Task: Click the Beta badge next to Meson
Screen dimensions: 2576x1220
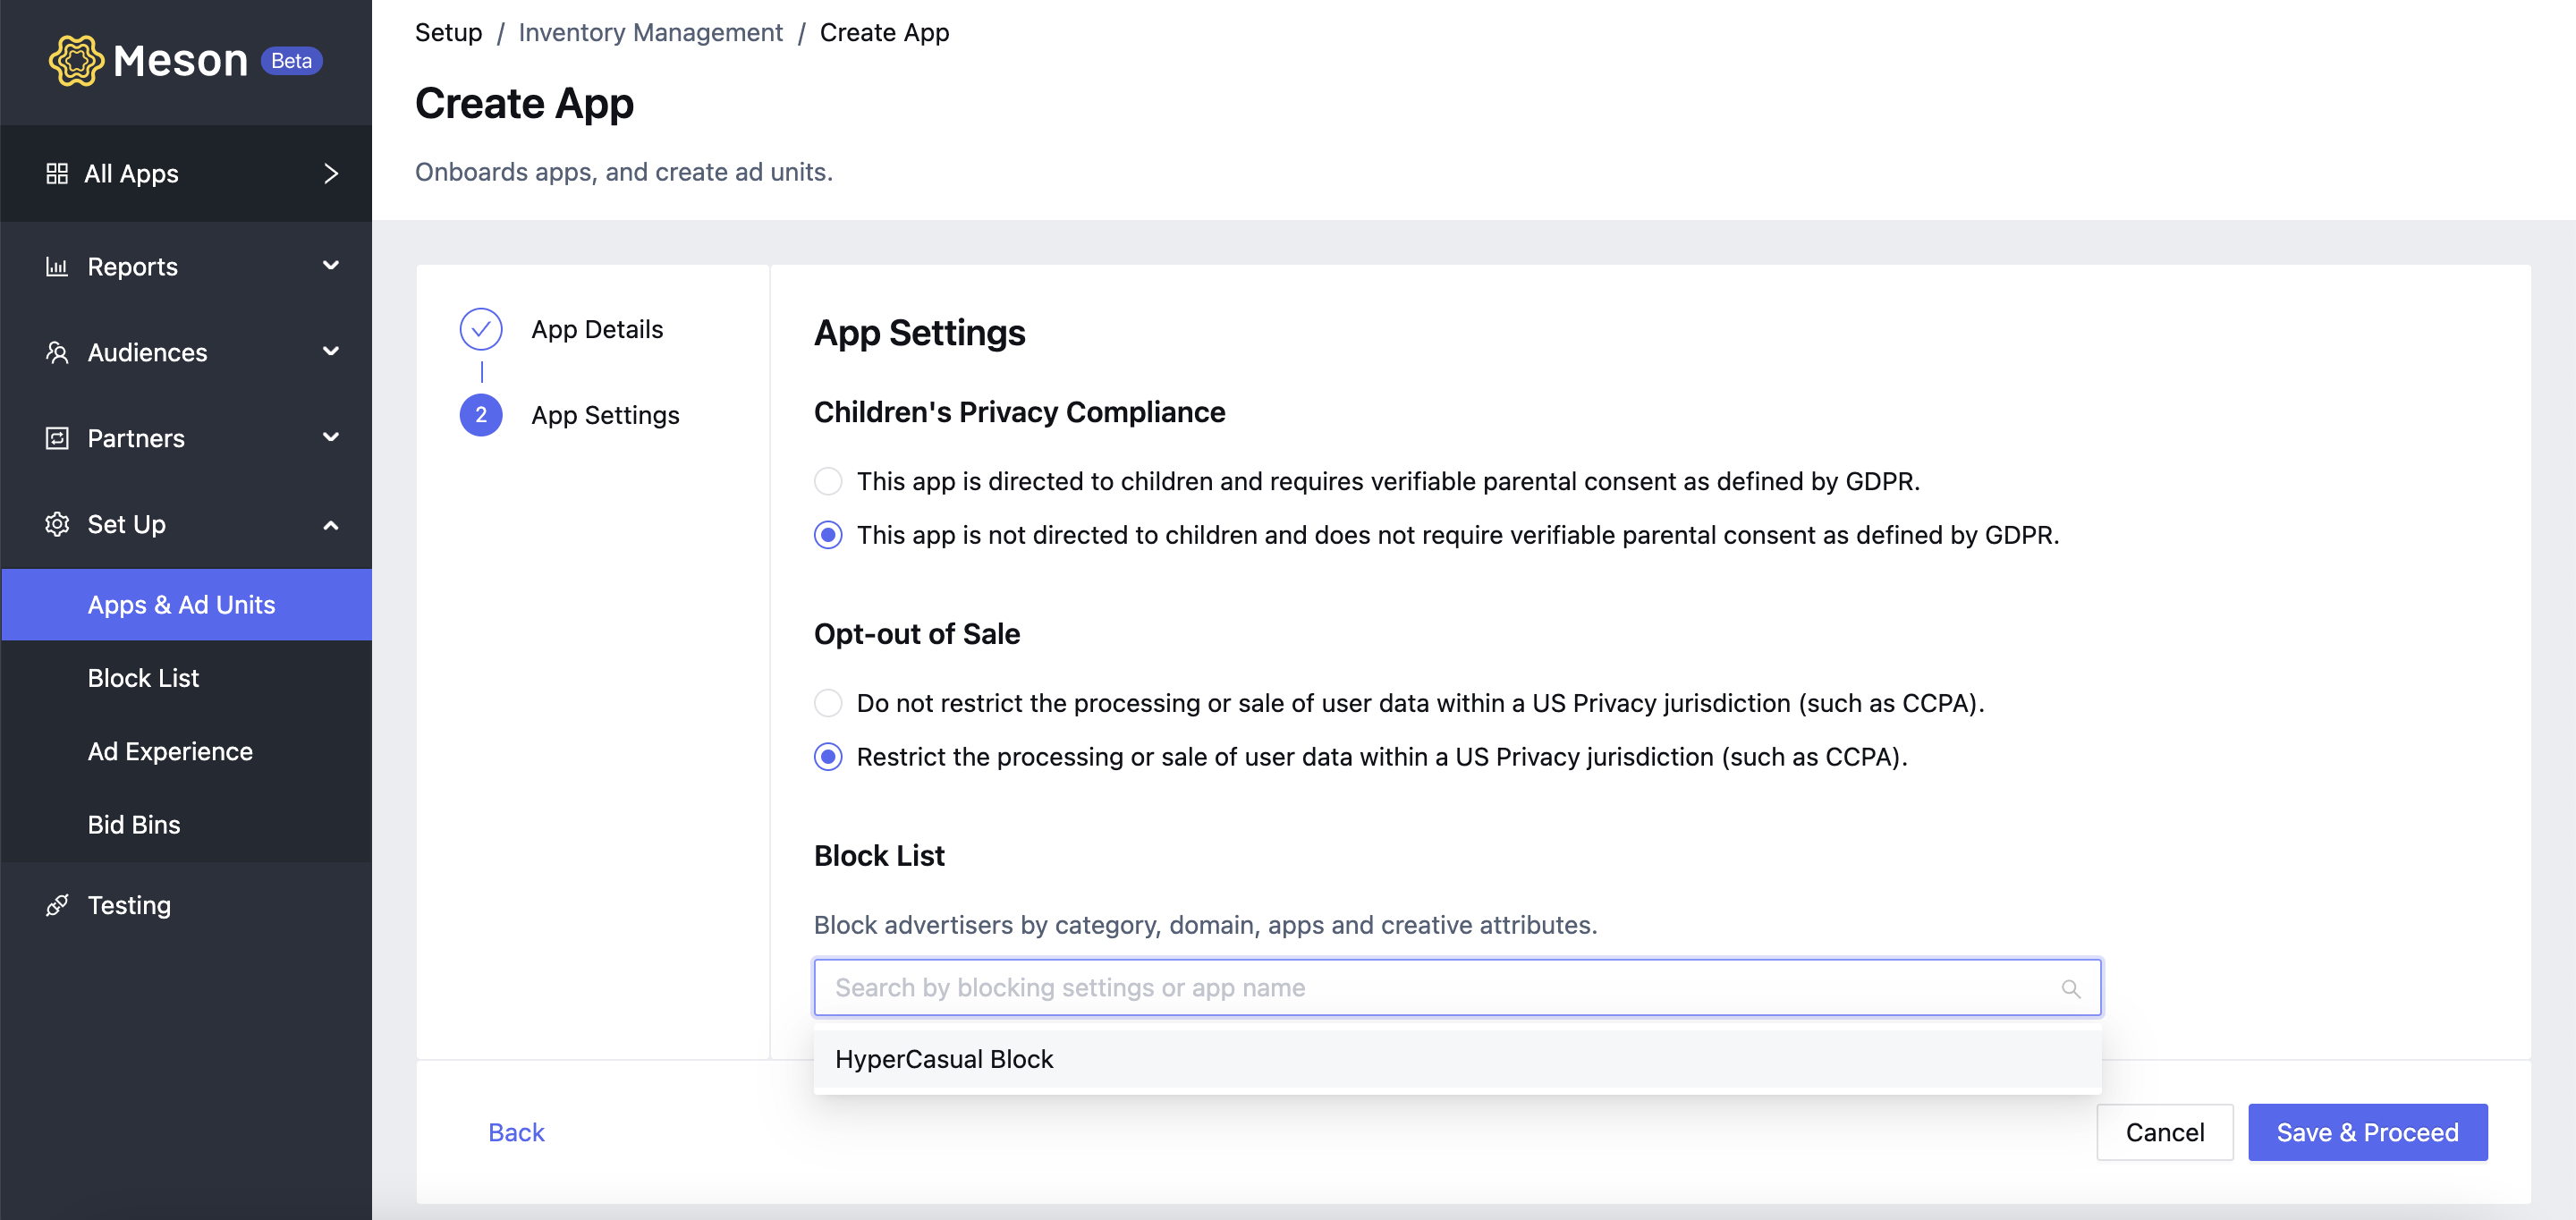Action: [291, 61]
